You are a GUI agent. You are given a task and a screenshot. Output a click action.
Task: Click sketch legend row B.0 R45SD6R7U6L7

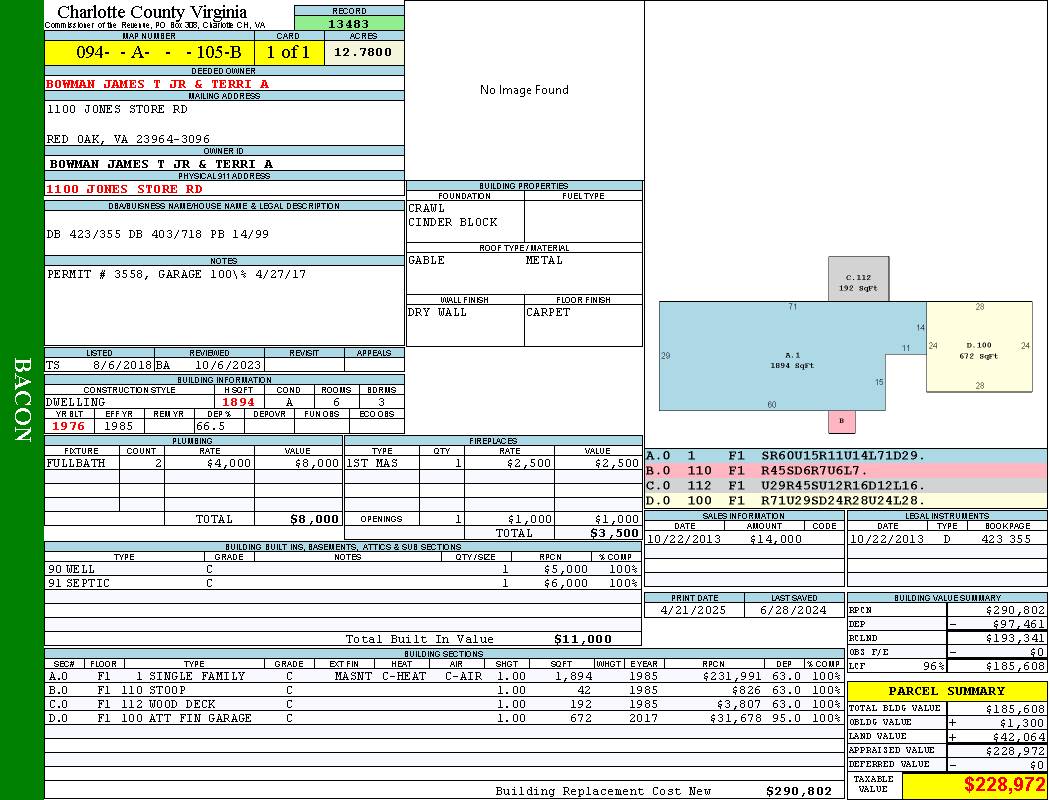[846, 471]
